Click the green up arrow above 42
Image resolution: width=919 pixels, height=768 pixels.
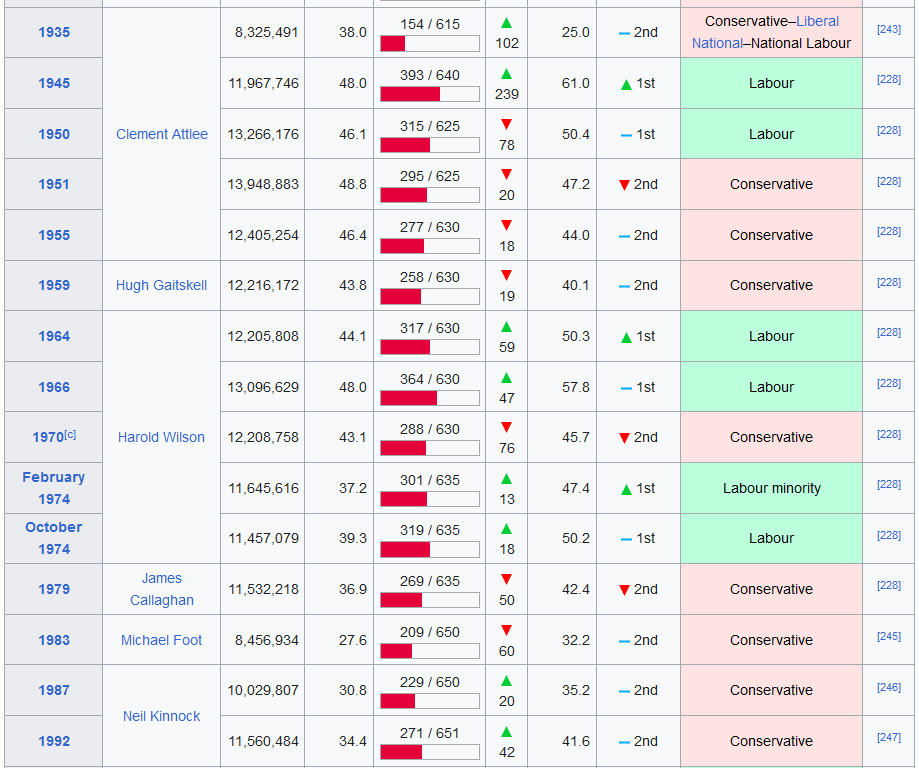[x=506, y=732]
